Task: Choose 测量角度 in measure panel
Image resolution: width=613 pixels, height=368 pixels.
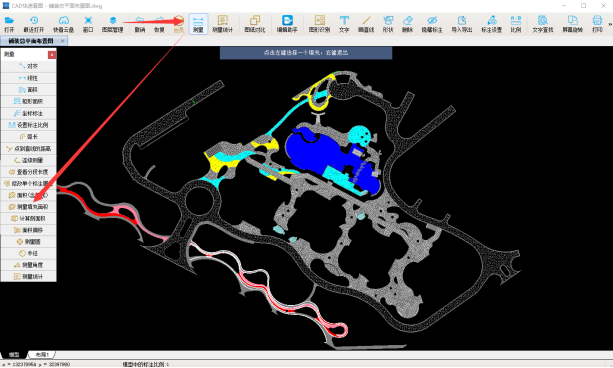Action: 29,265
